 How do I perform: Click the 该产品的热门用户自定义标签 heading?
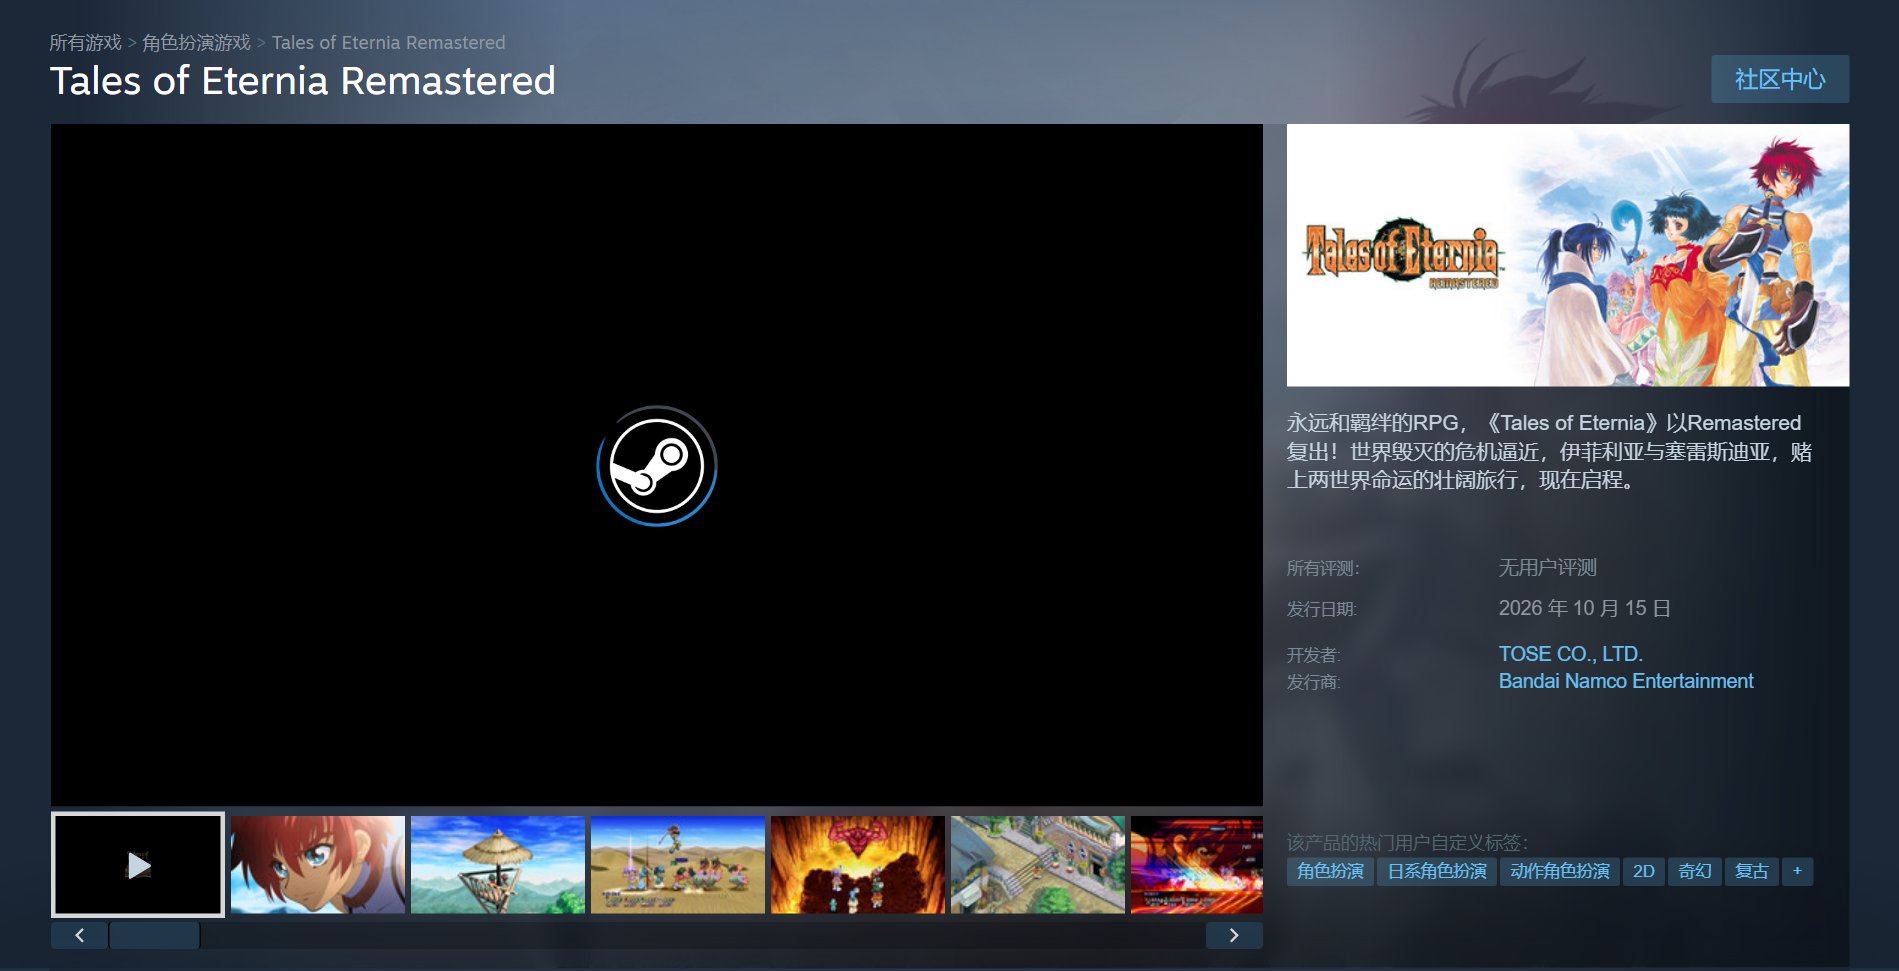[x=1407, y=843]
